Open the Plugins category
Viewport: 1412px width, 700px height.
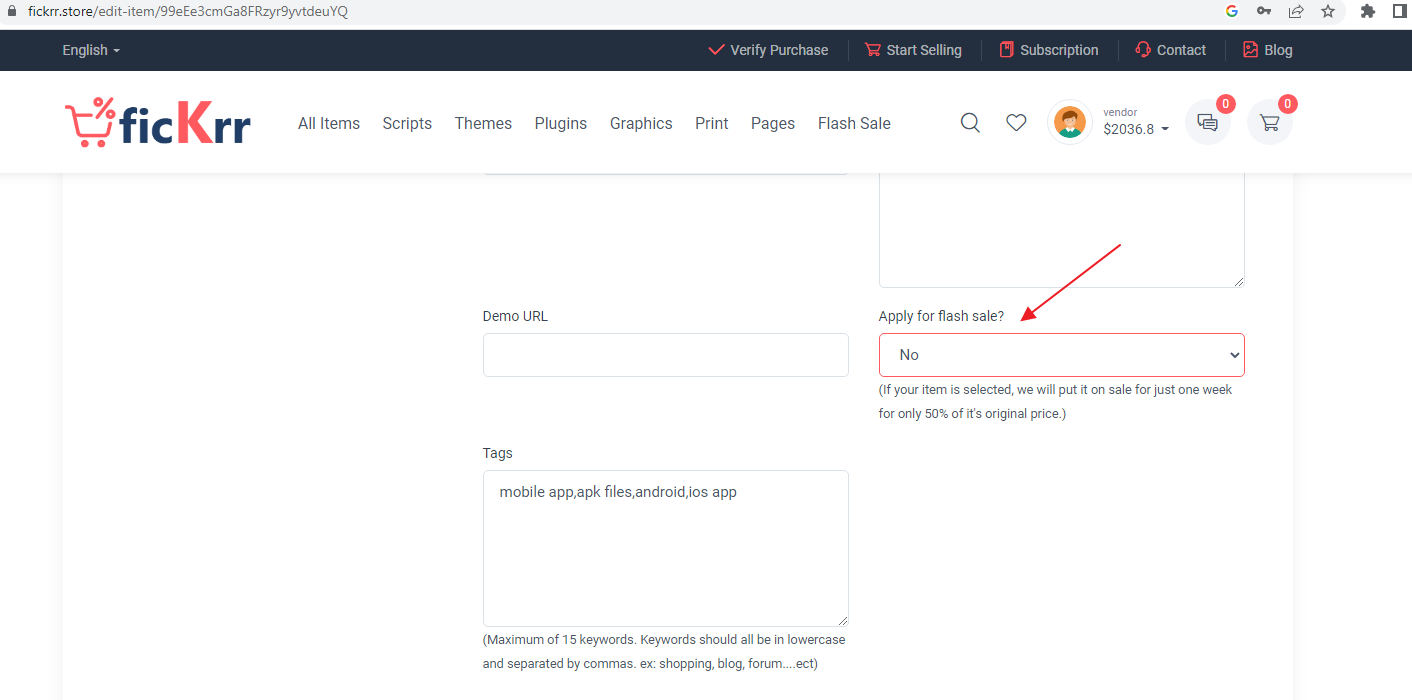pos(561,123)
